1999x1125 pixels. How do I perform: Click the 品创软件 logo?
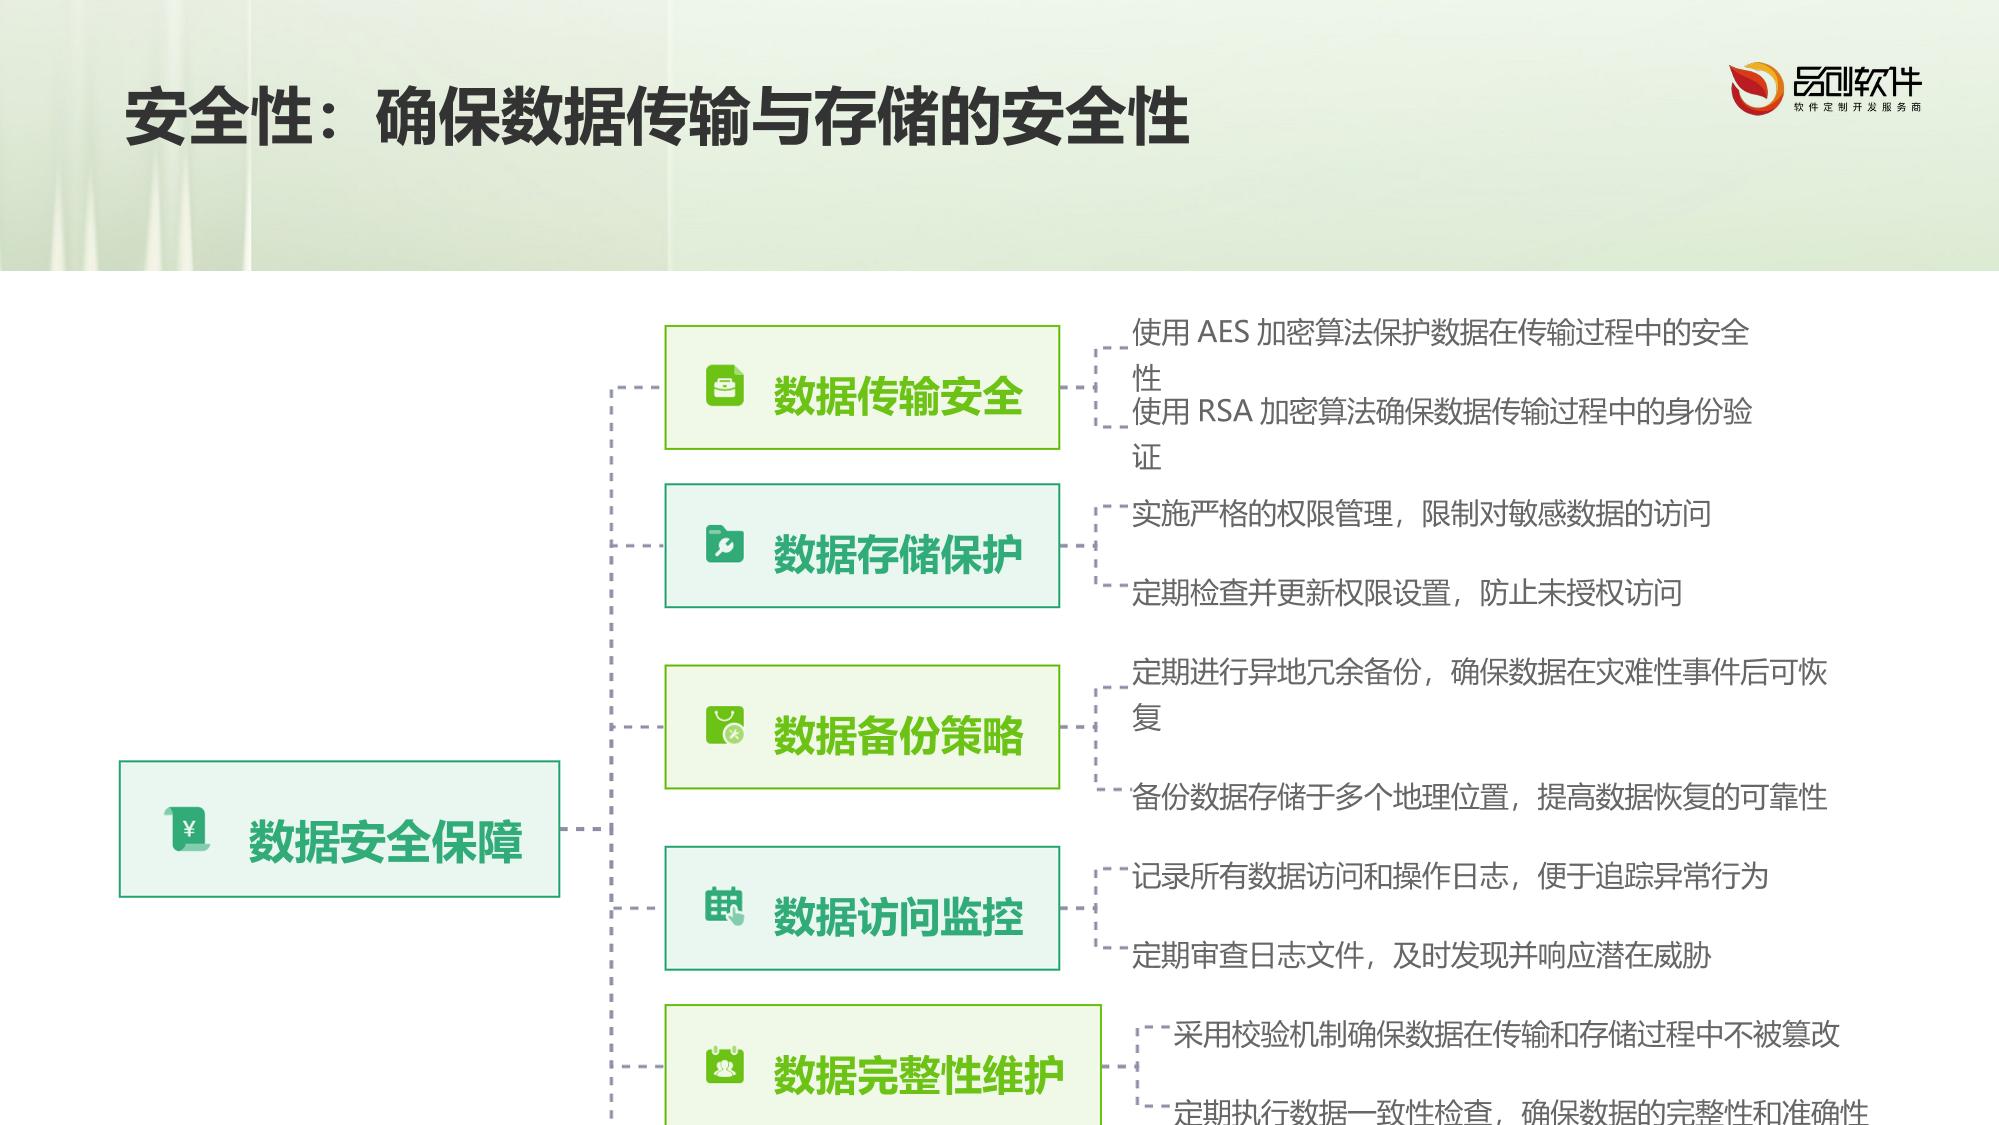(x=1826, y=88)
